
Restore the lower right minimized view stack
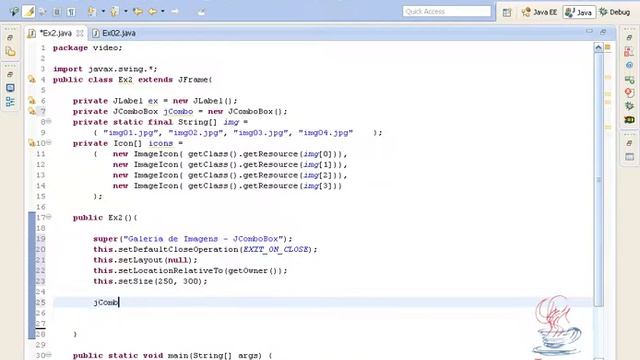(x=629, y=144)
